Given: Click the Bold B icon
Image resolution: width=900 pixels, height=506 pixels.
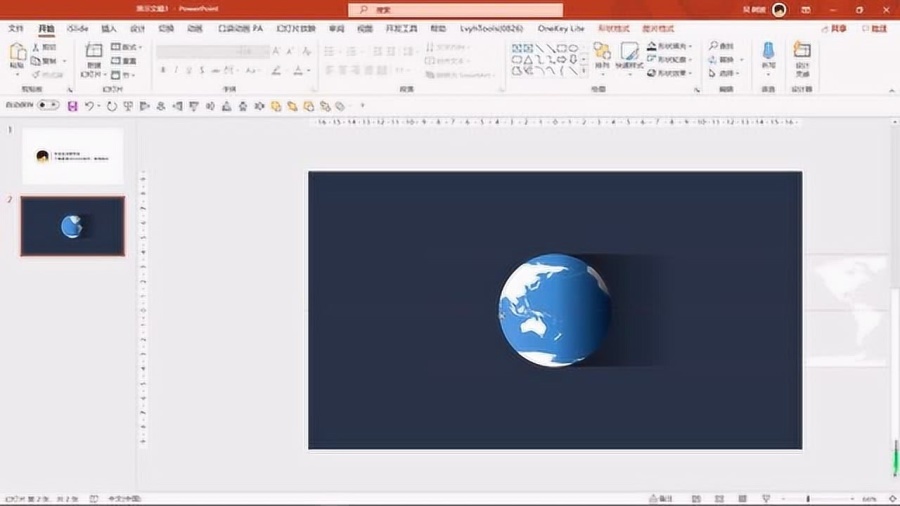Looking at the screenshot, I should tap(163, 70).
